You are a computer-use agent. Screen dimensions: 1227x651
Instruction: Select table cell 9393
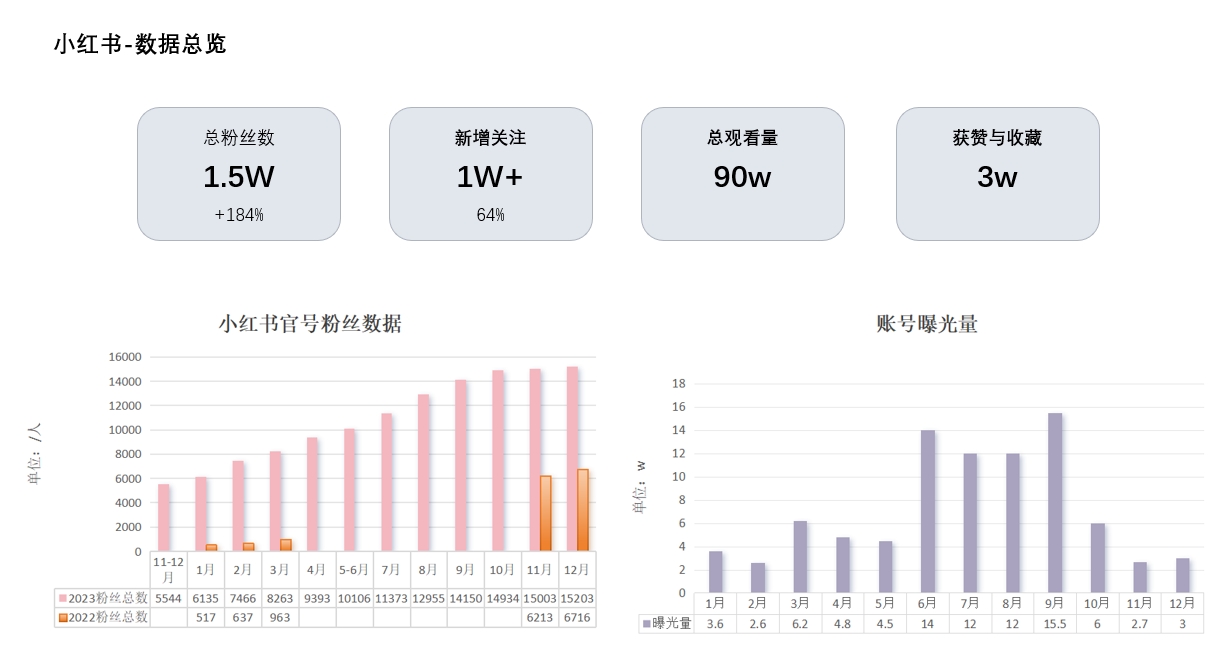click(317, 598)
